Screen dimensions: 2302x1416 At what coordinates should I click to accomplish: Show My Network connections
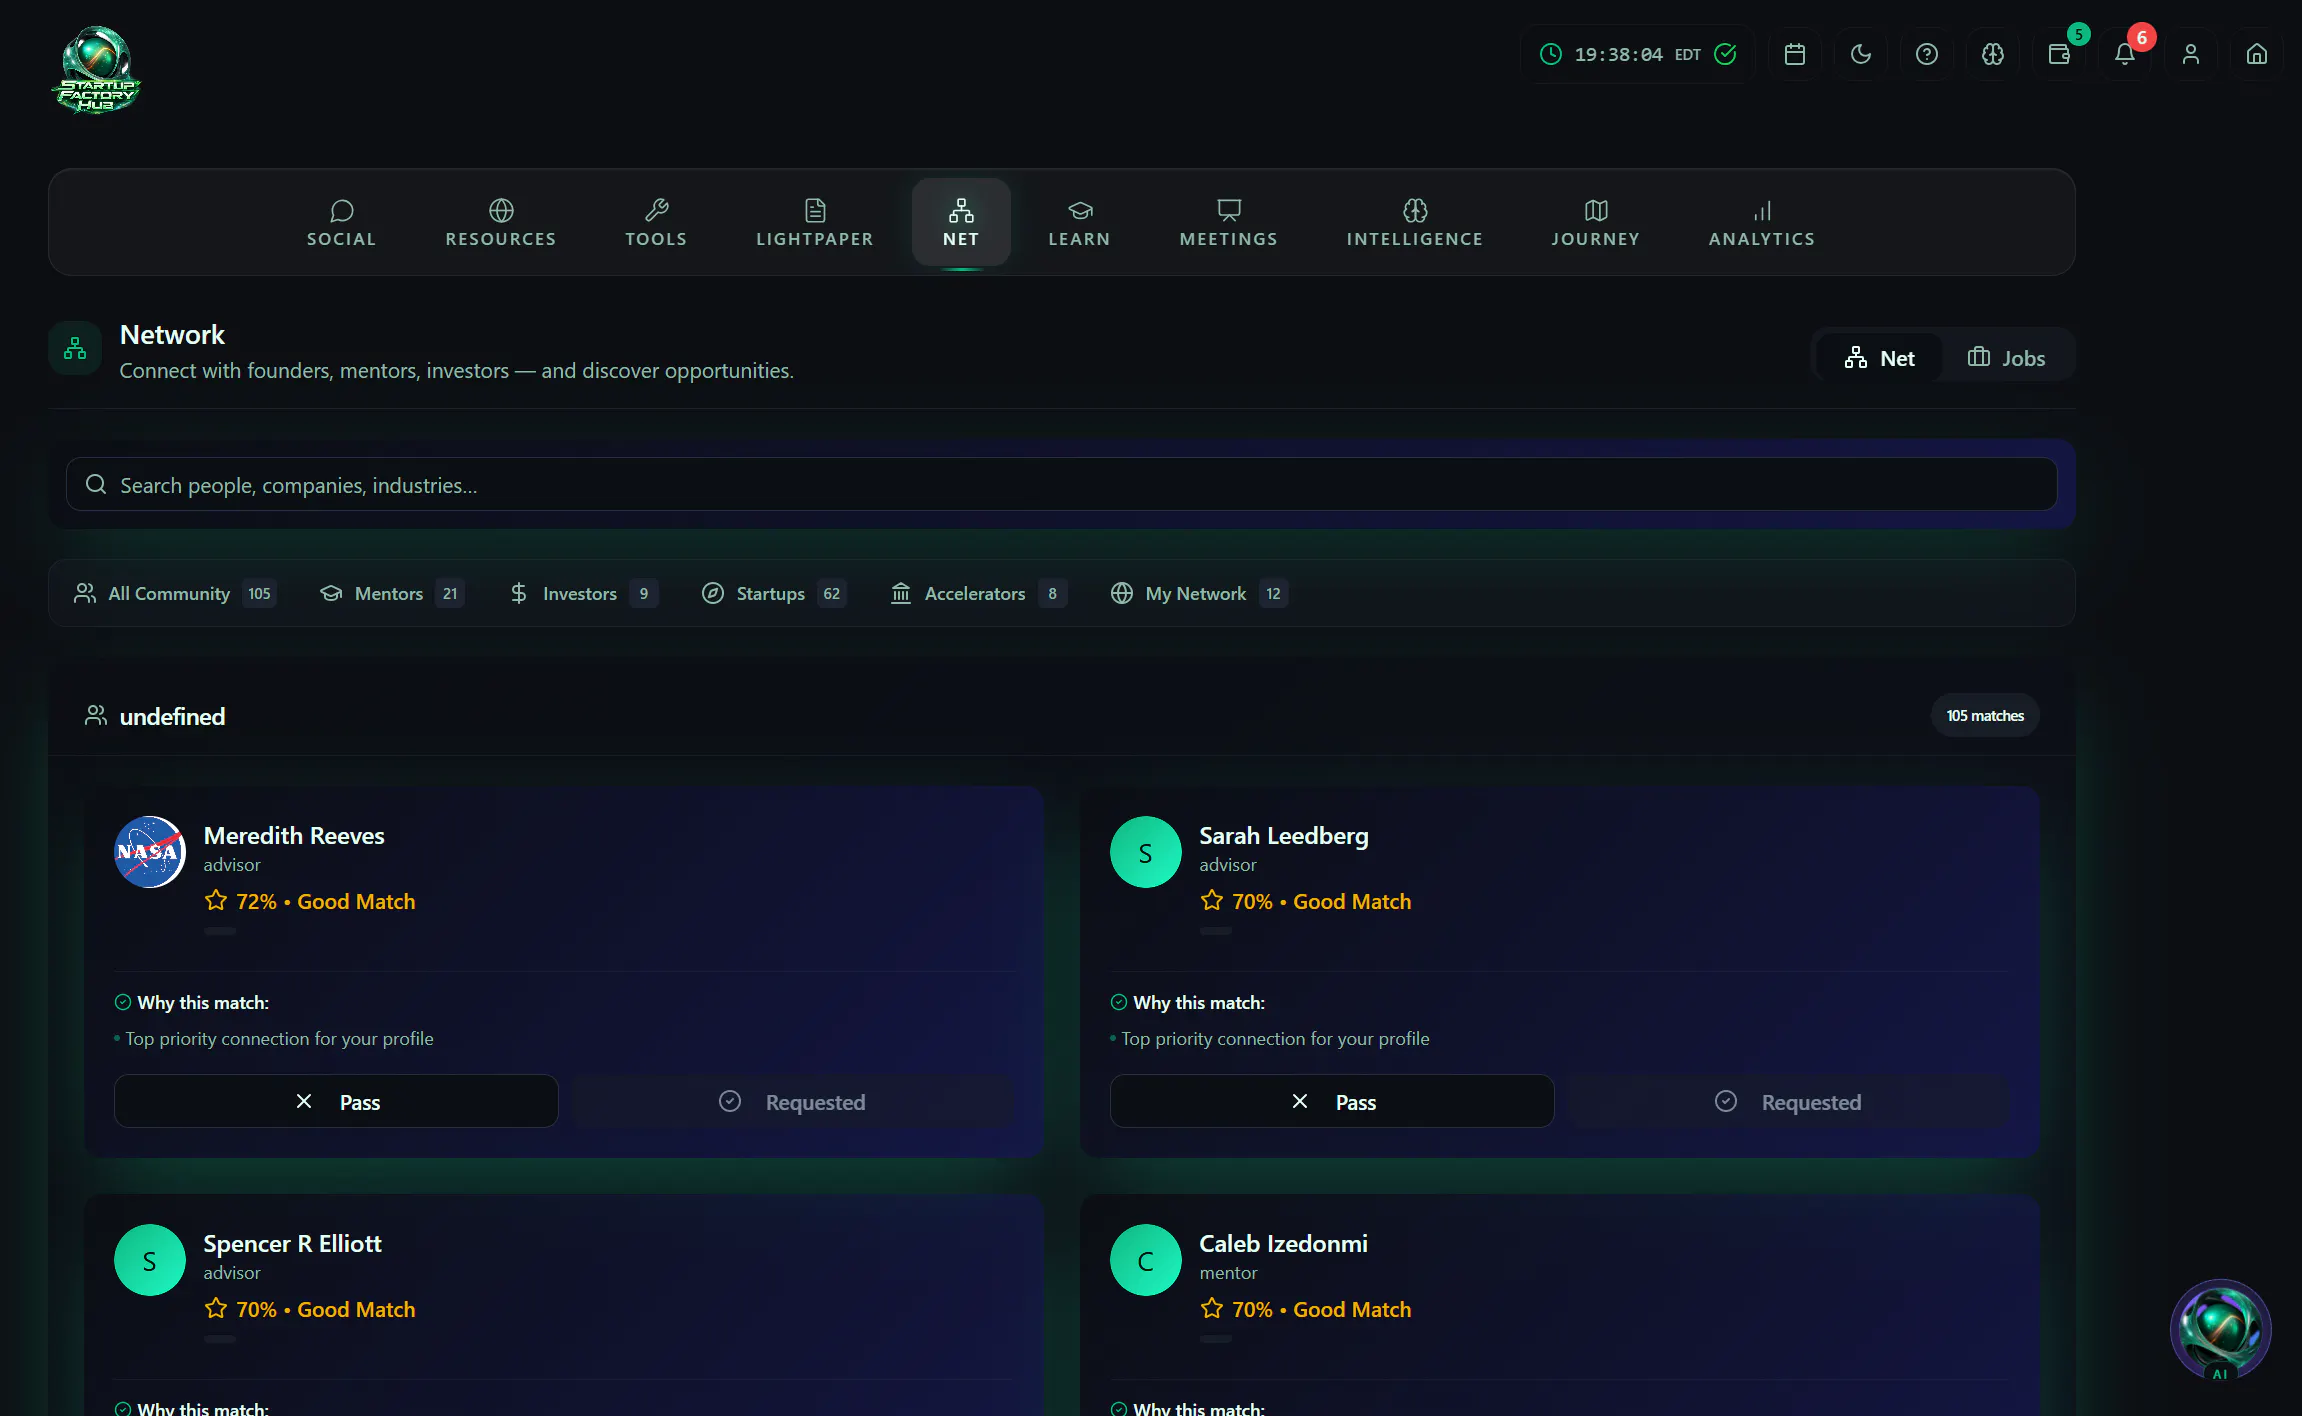tap(1199, 594)
